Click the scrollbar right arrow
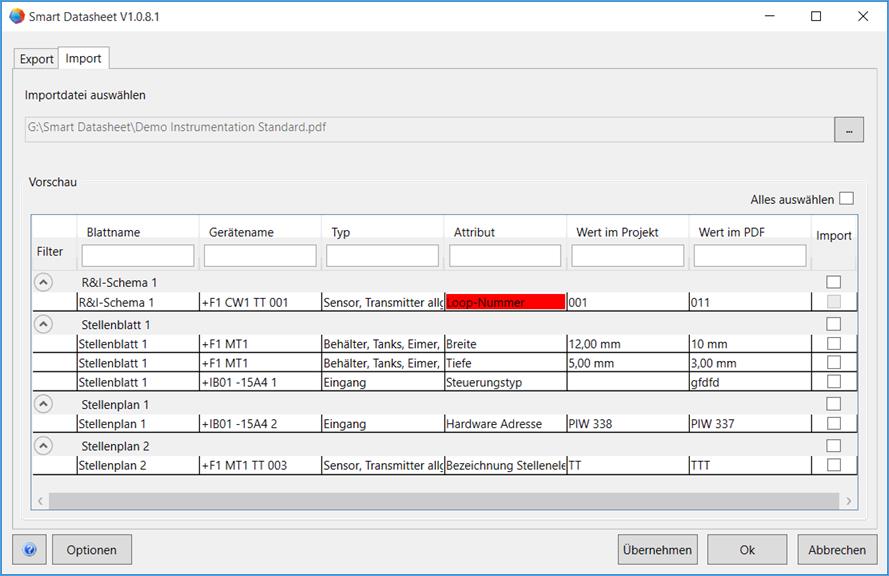 coord(848,501)
